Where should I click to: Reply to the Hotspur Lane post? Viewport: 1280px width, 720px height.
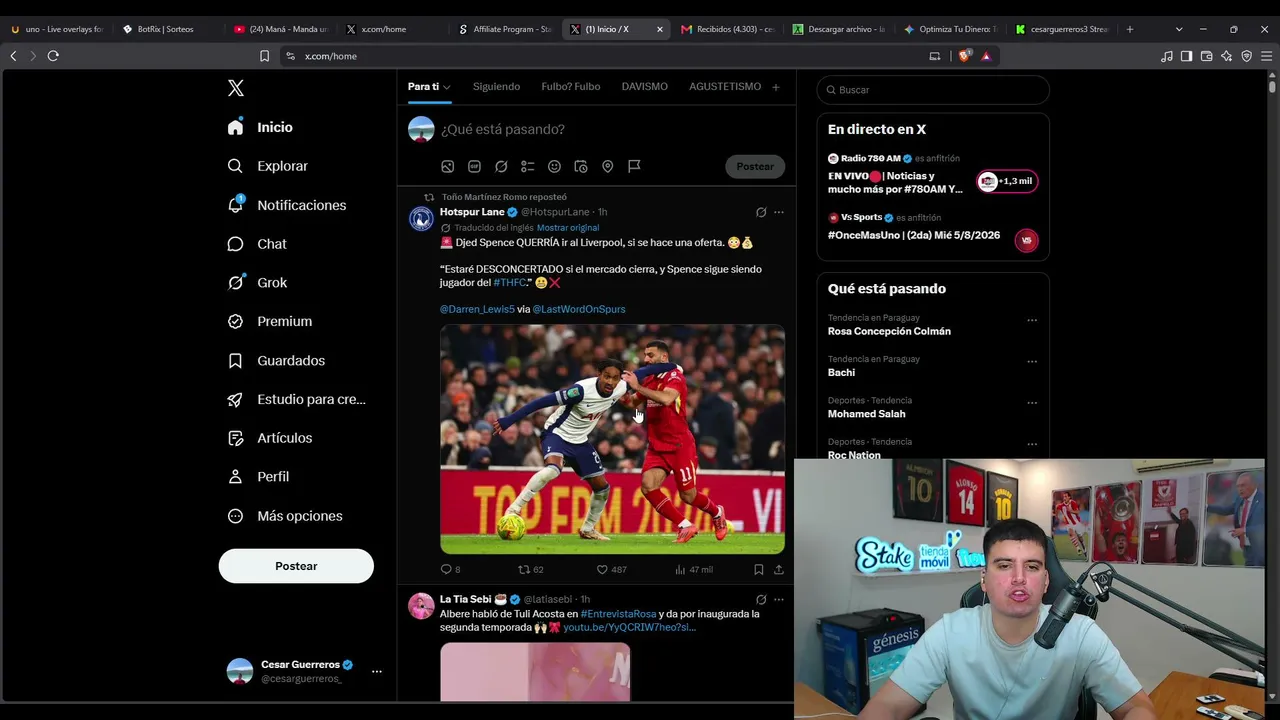tap(450, 569)
